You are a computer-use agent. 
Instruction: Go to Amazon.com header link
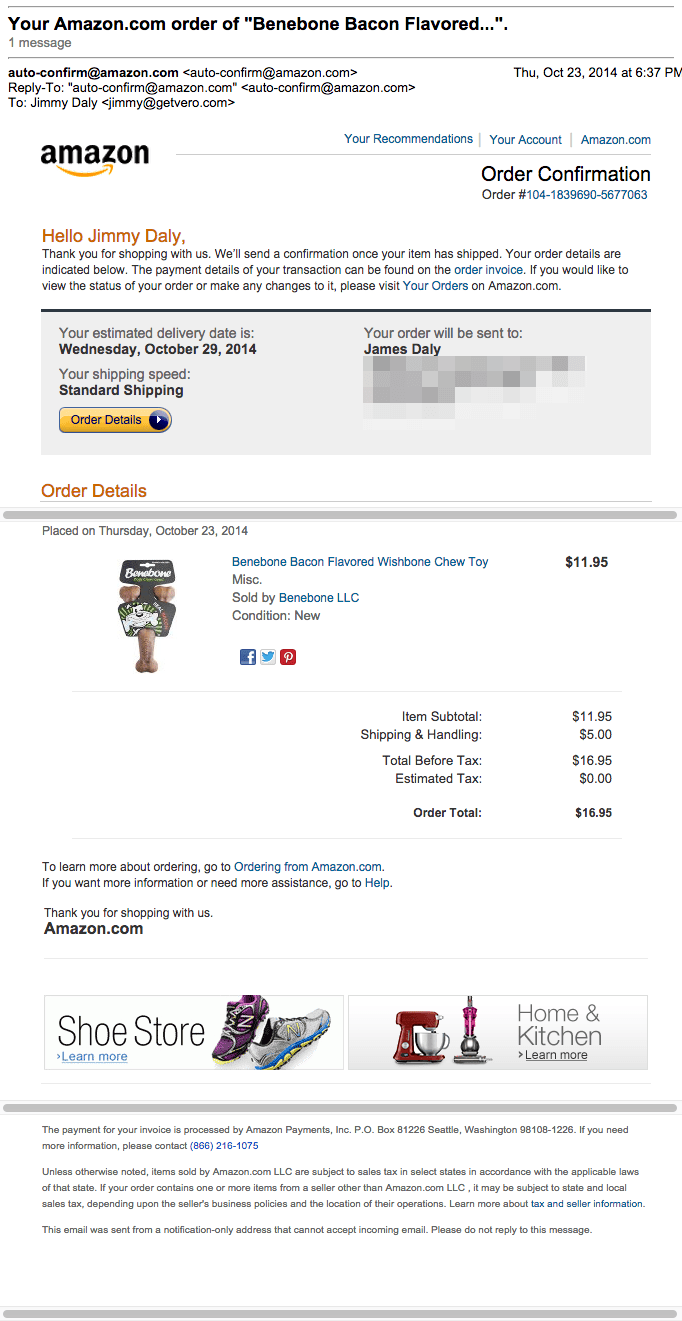616,140
